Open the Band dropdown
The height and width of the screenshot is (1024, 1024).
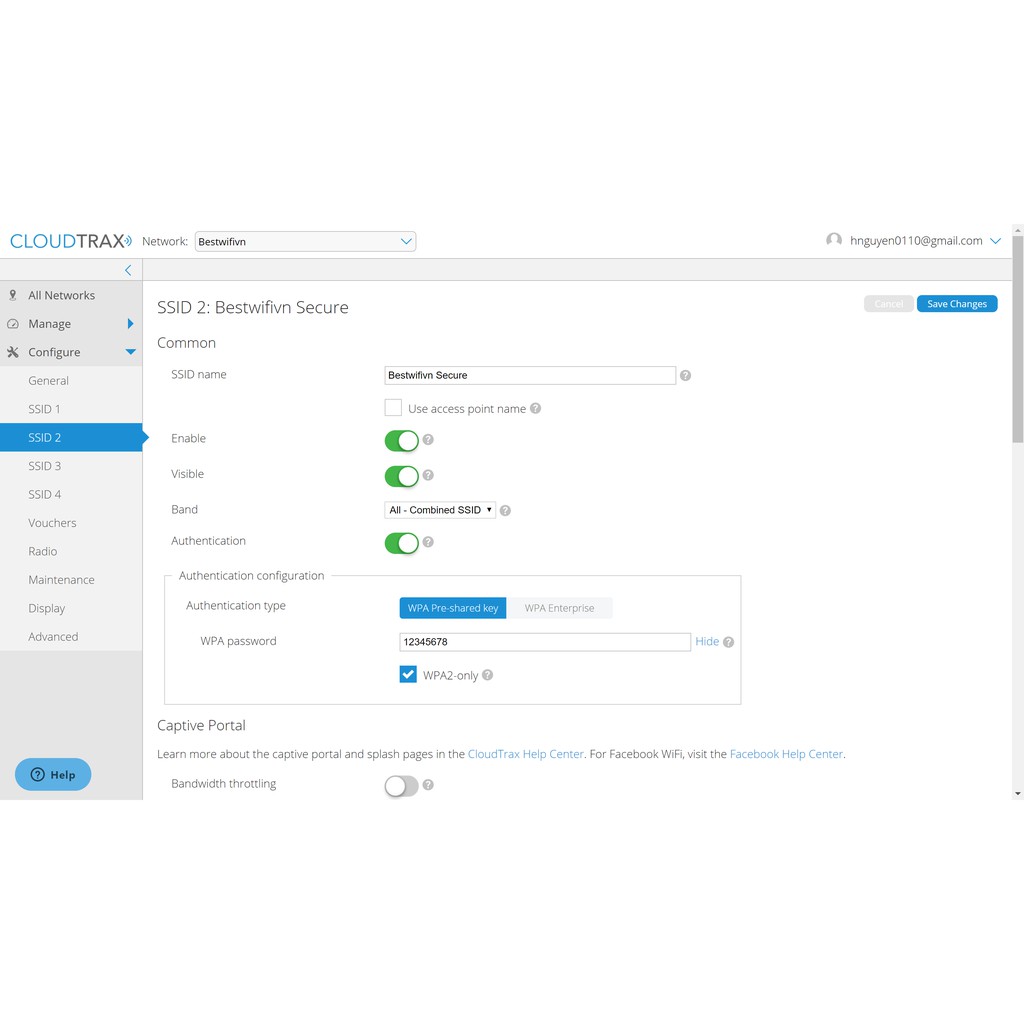pyautogui.click(x=440, y=510)
